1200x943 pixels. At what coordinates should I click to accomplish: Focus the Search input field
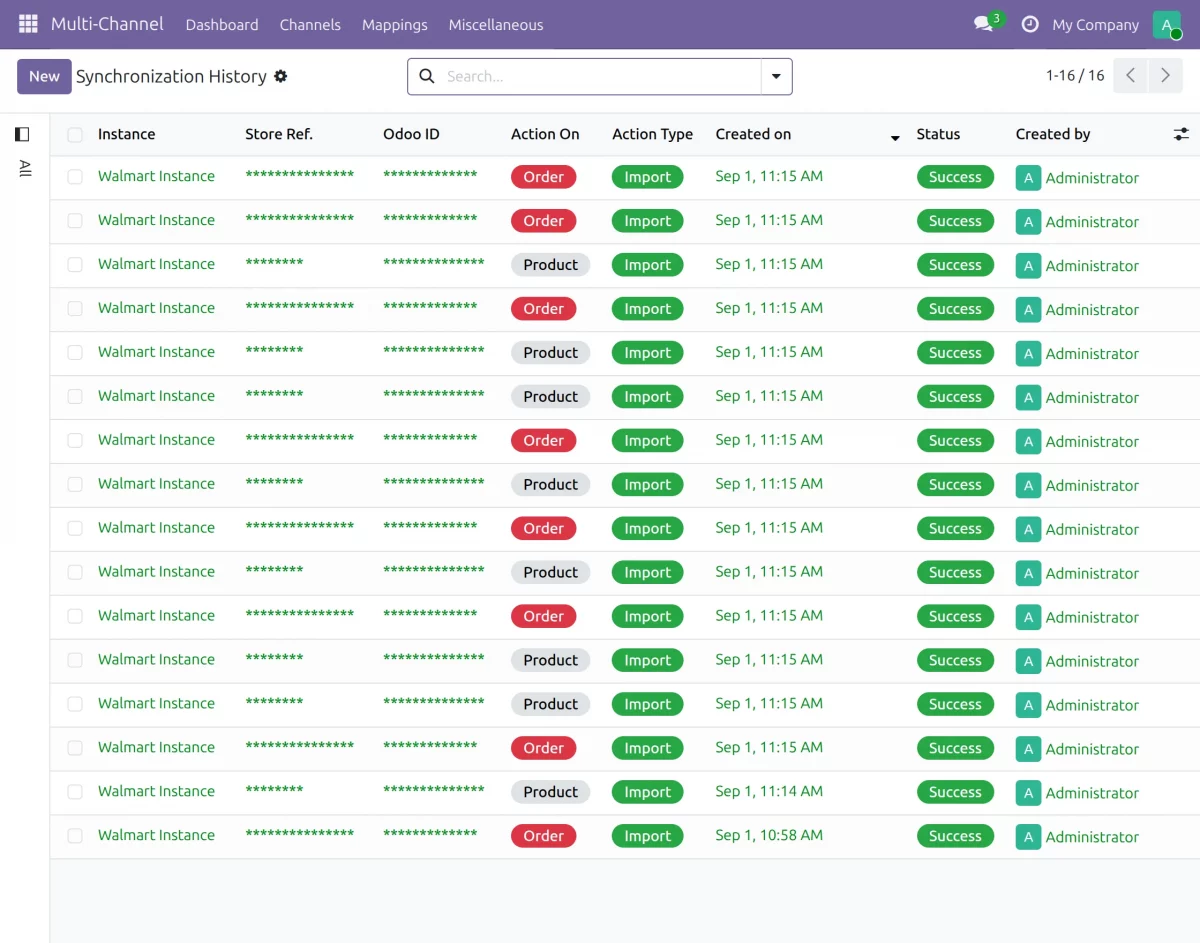[600, 76]
